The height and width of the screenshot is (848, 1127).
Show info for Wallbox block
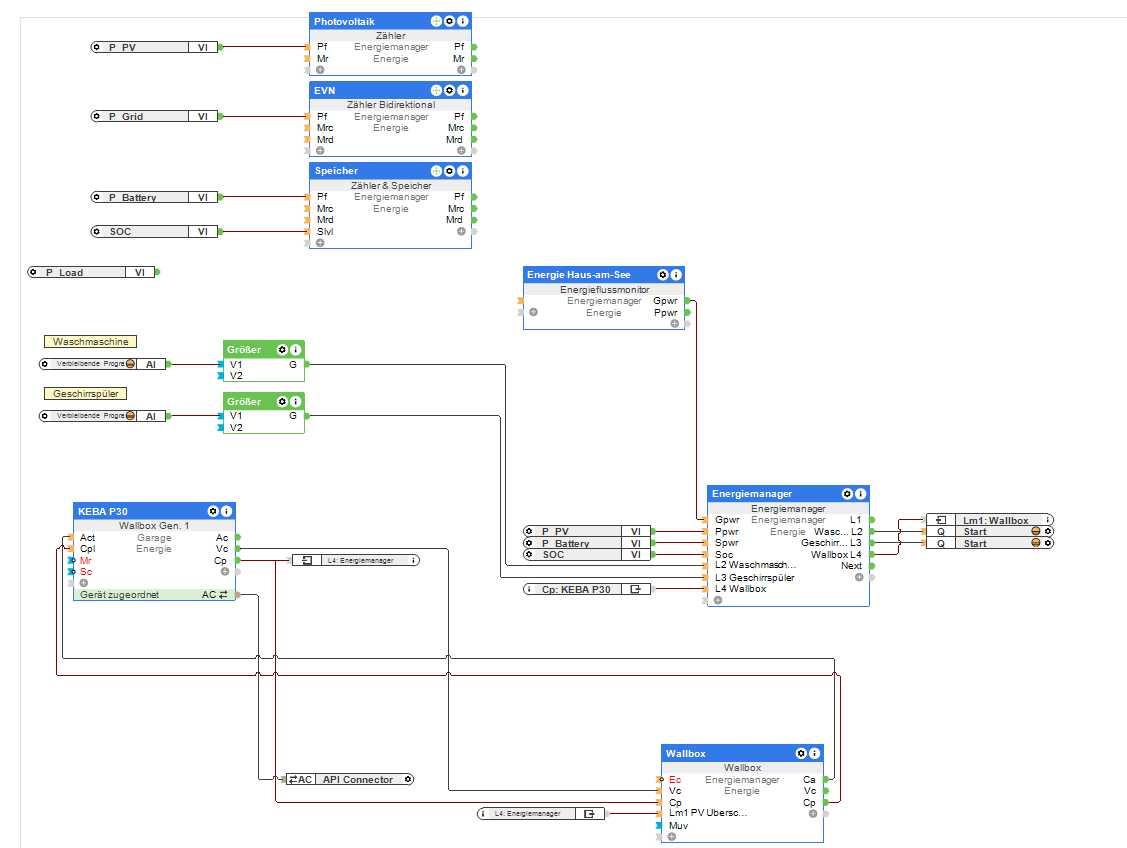point(814,753)
